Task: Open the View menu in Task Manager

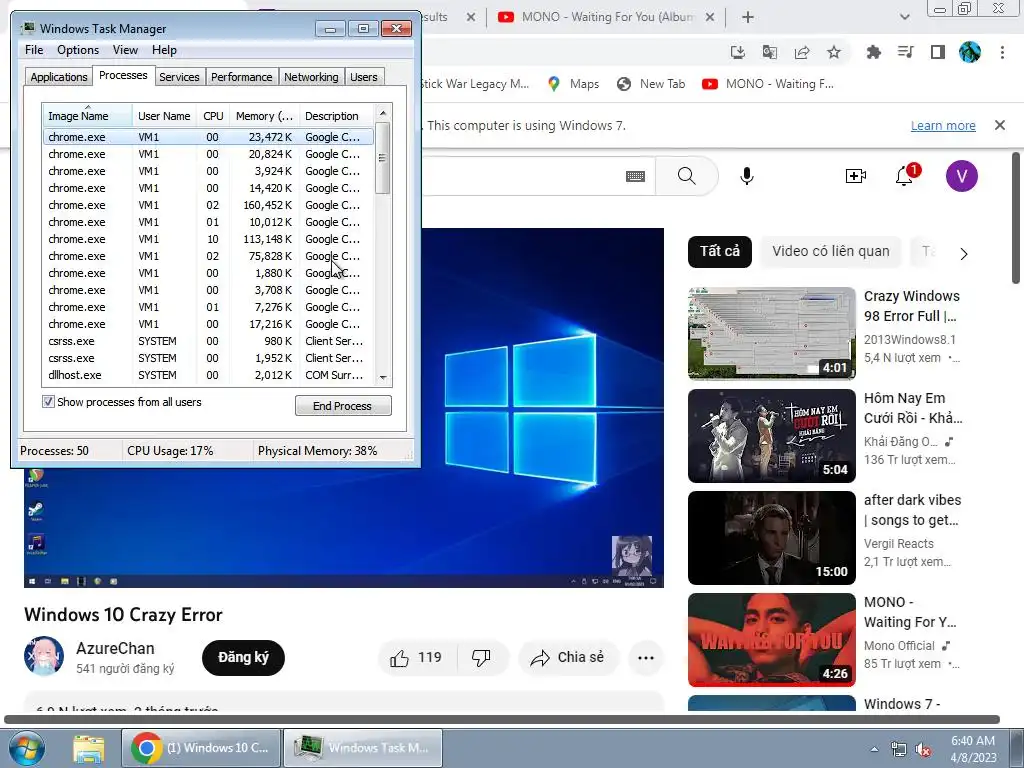Action: [x=125, y=50]
